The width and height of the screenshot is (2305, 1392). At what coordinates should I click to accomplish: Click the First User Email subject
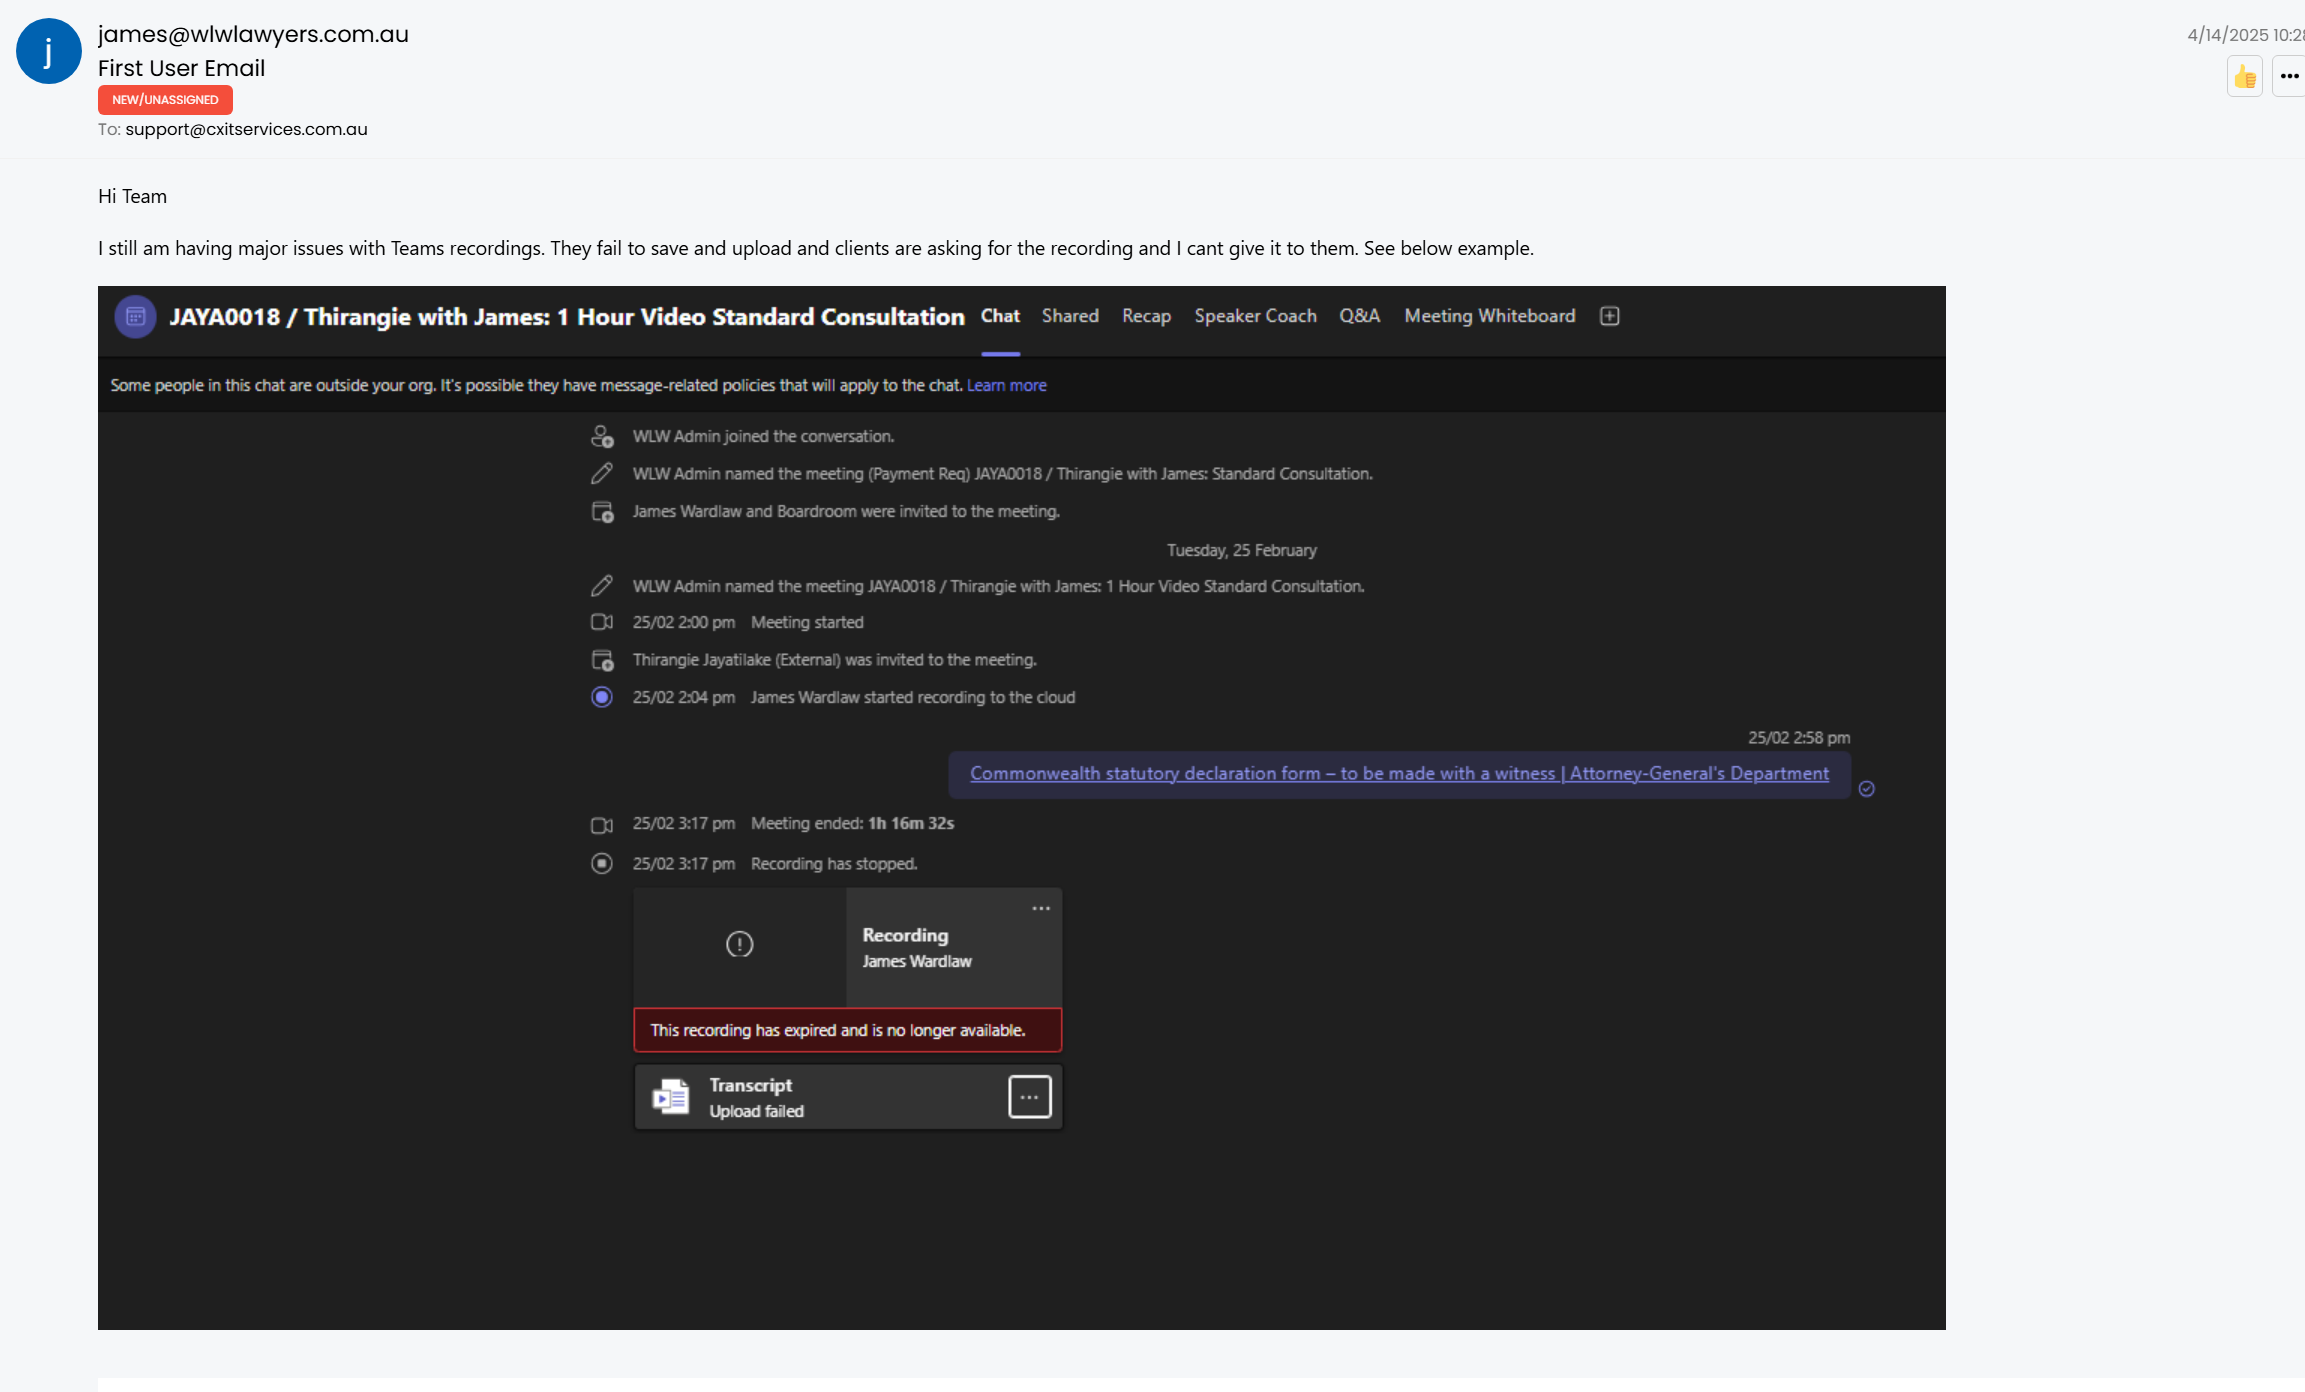pyautogui.click(x=181, y=68)
